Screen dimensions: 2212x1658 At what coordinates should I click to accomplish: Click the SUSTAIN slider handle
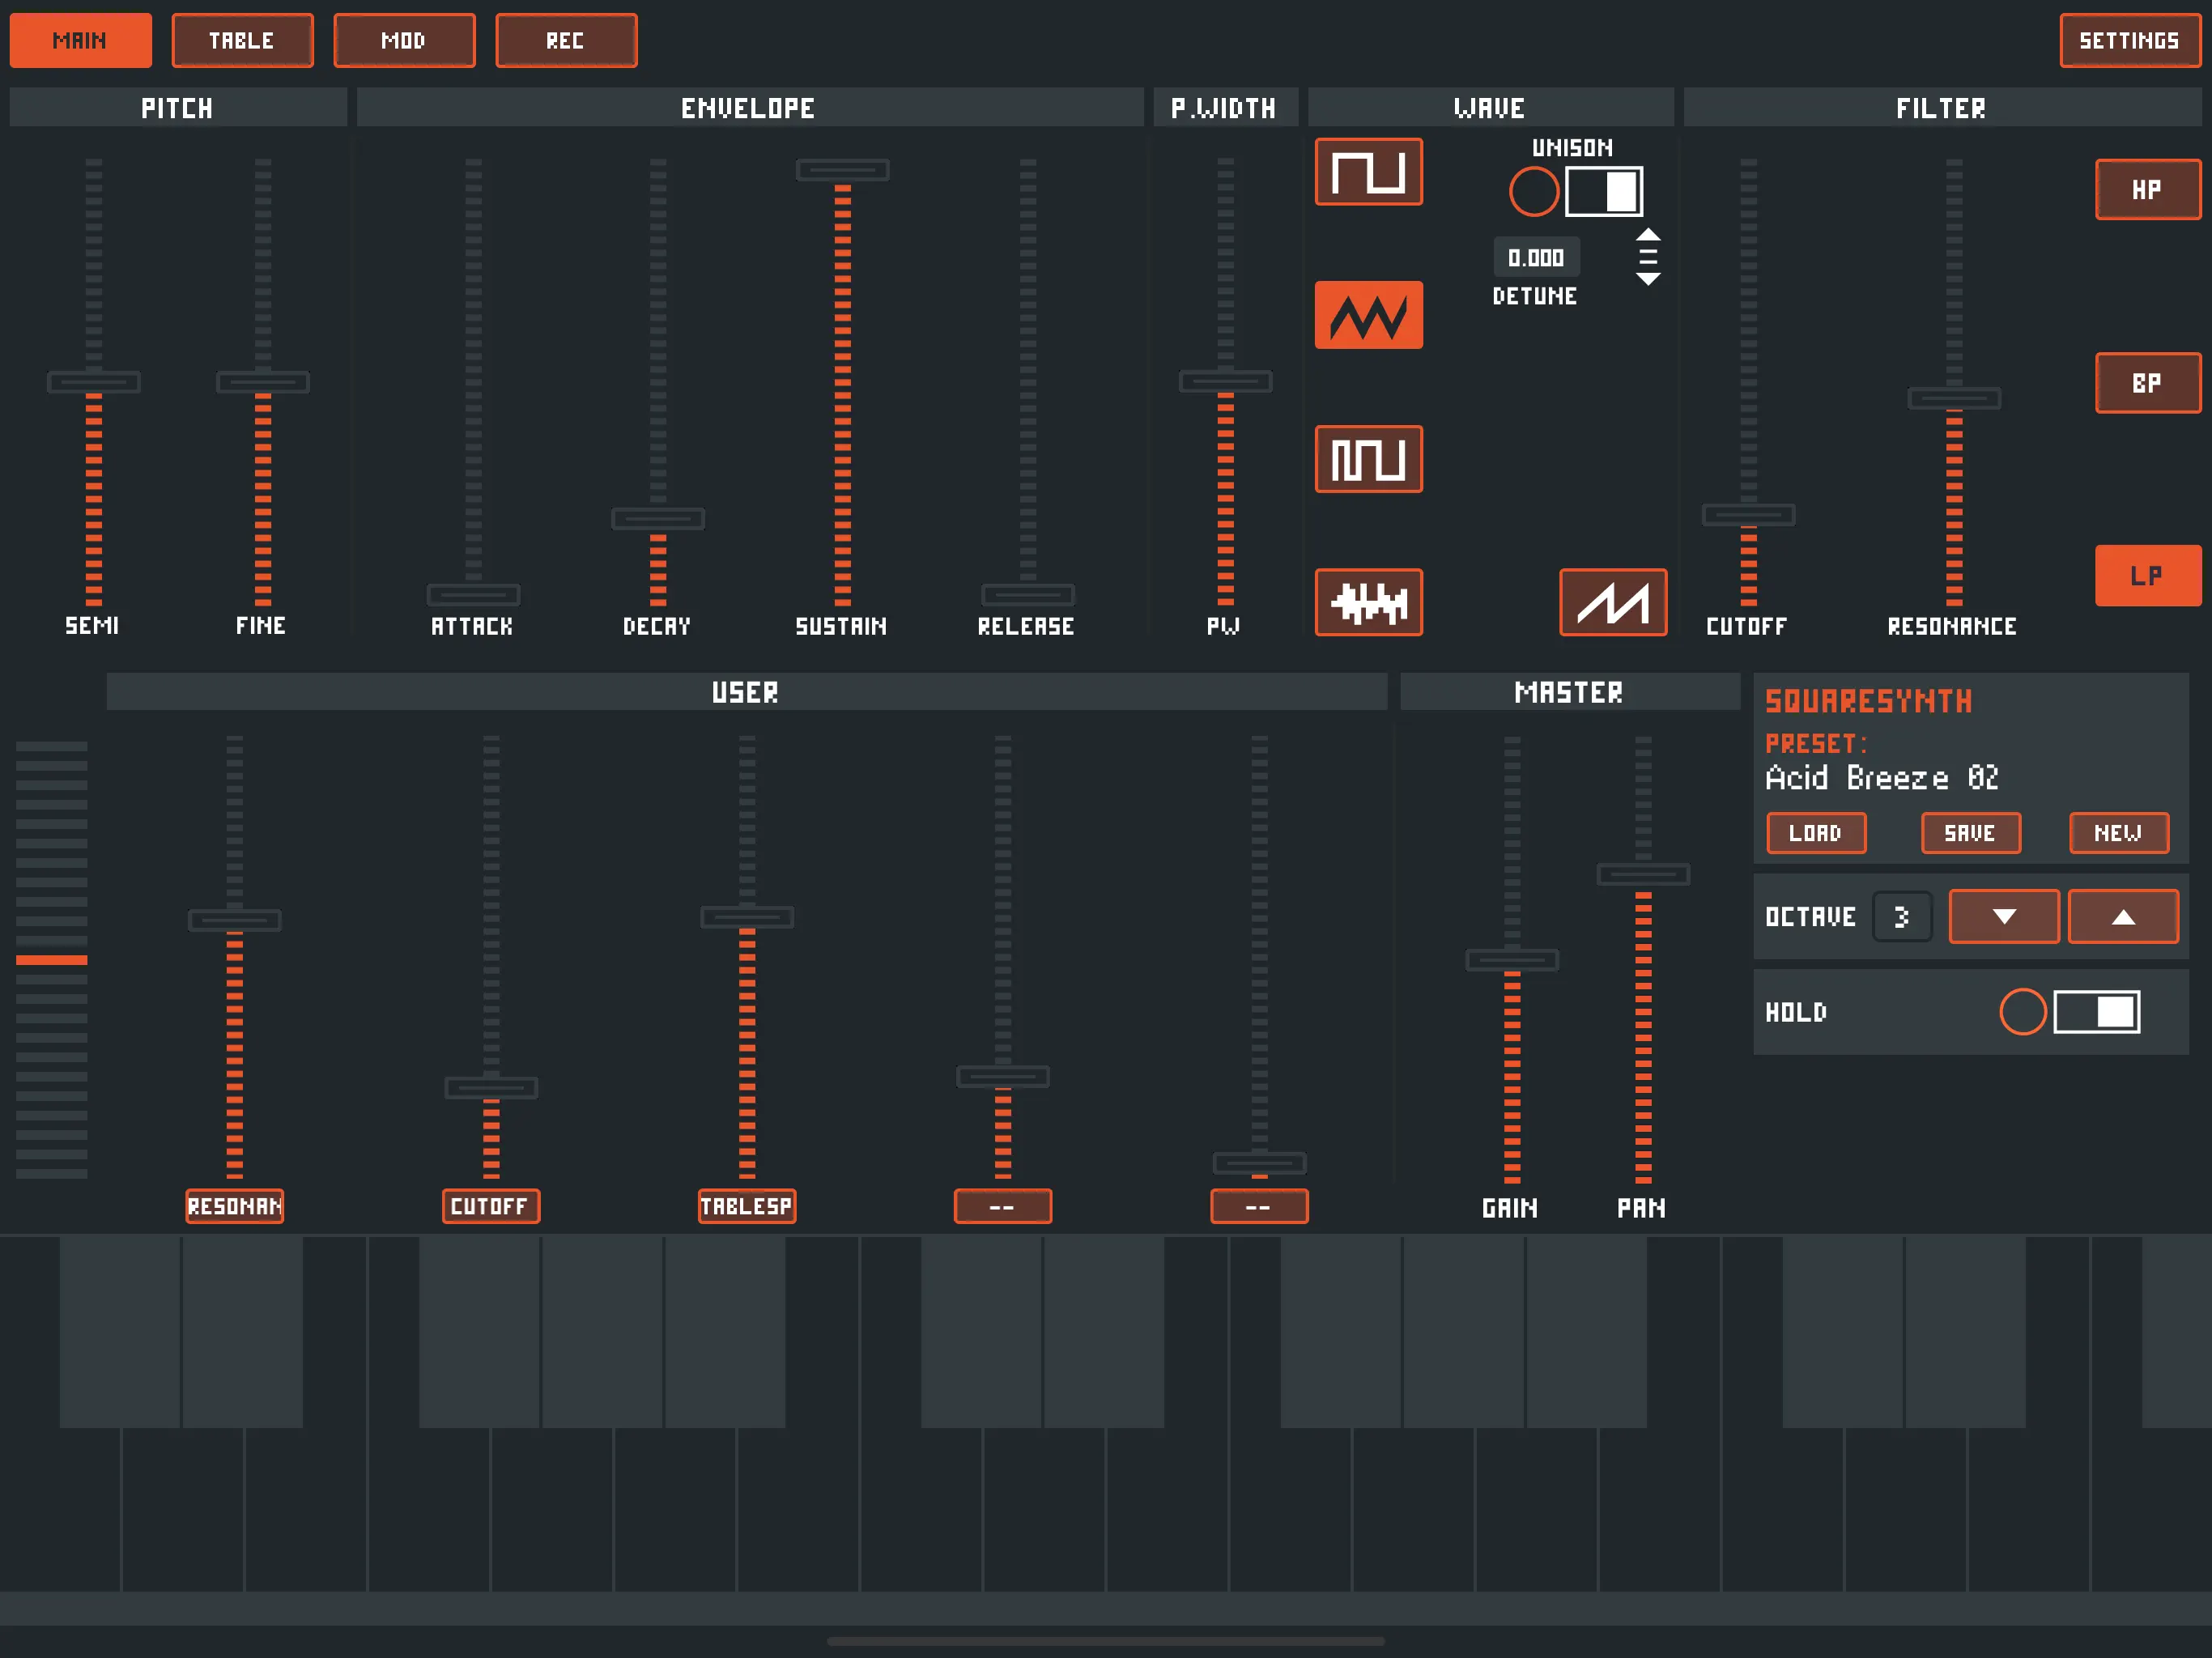point(842,170)
